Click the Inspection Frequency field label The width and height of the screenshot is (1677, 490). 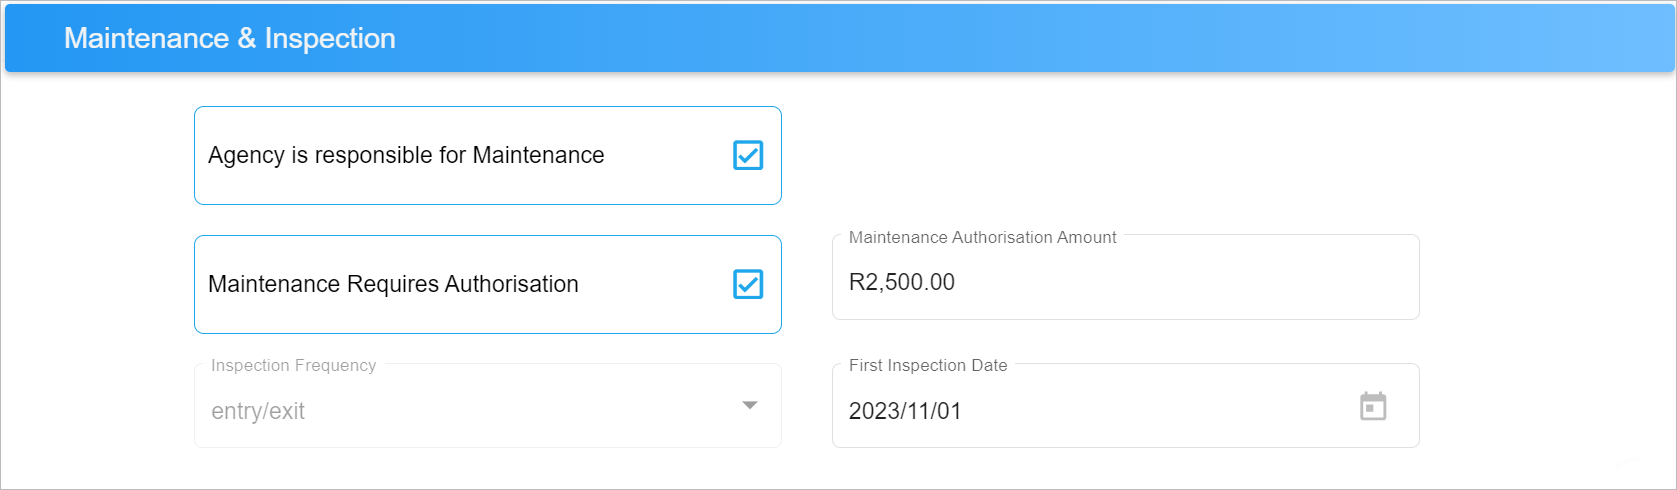(x=293, y=365)
